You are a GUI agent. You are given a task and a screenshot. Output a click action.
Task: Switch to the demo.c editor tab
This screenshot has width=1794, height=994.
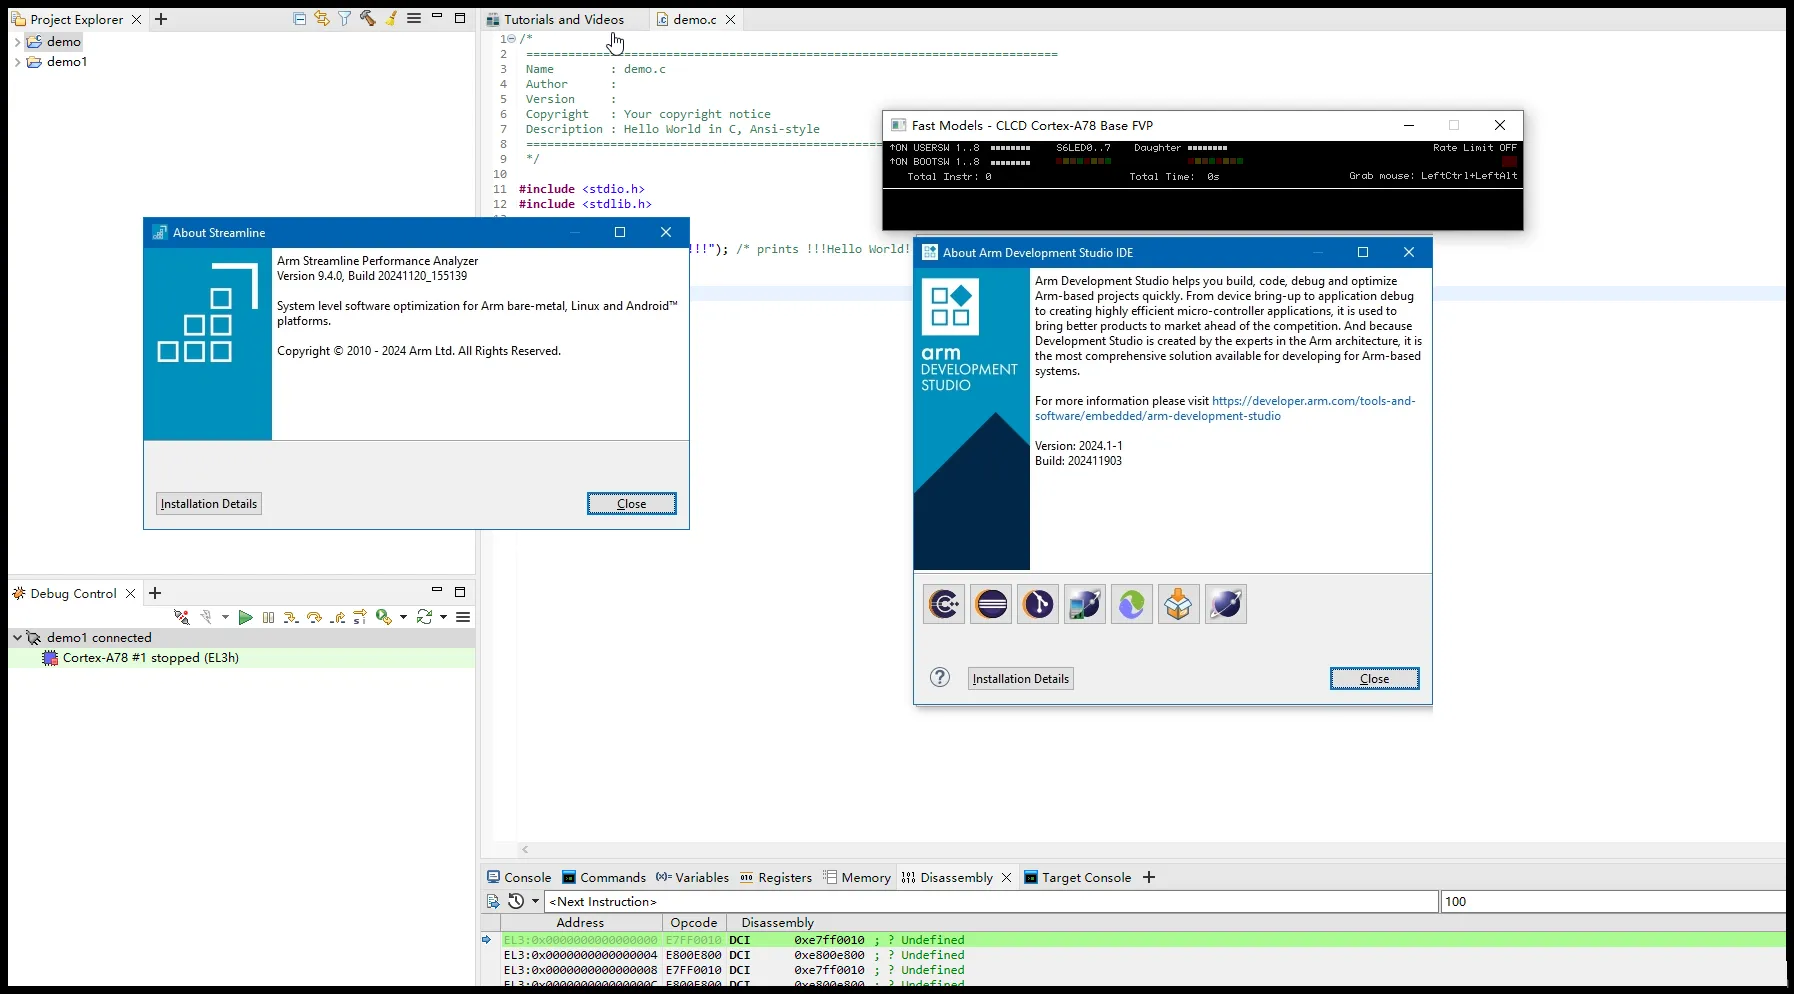(695, 19)
